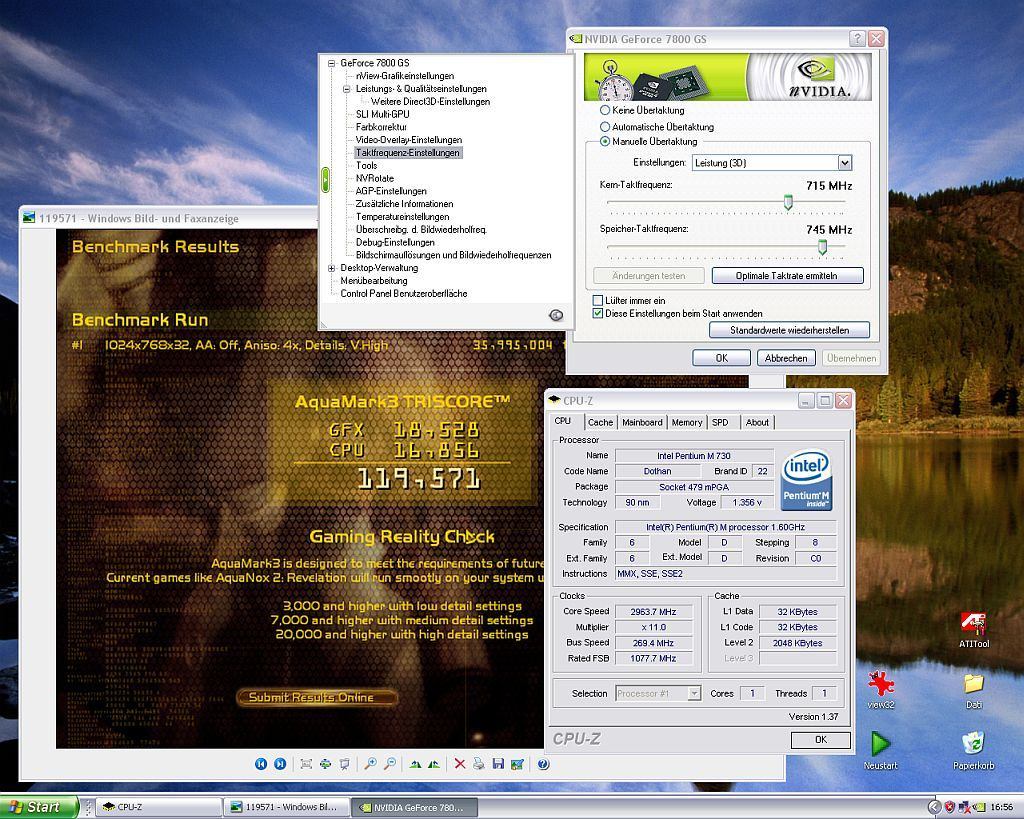Click 119571 - Windows Bil... taskbar button

(286, 807)
